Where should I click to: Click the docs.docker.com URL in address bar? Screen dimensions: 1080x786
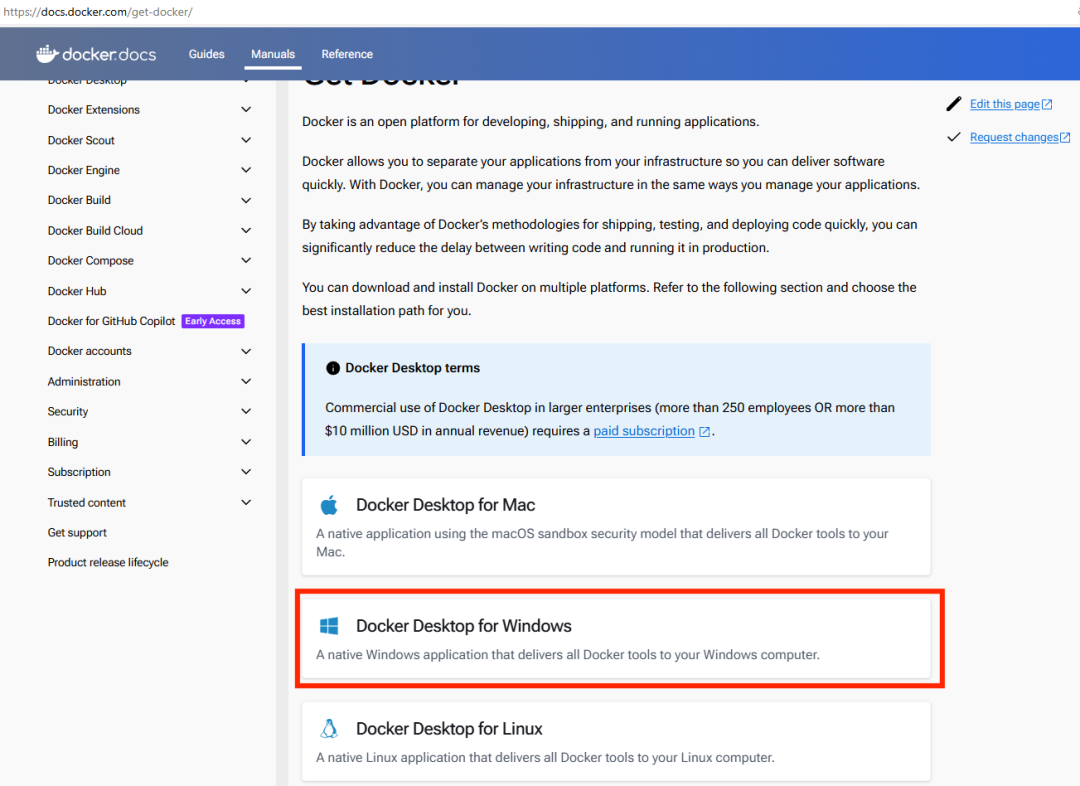[98, 12]
